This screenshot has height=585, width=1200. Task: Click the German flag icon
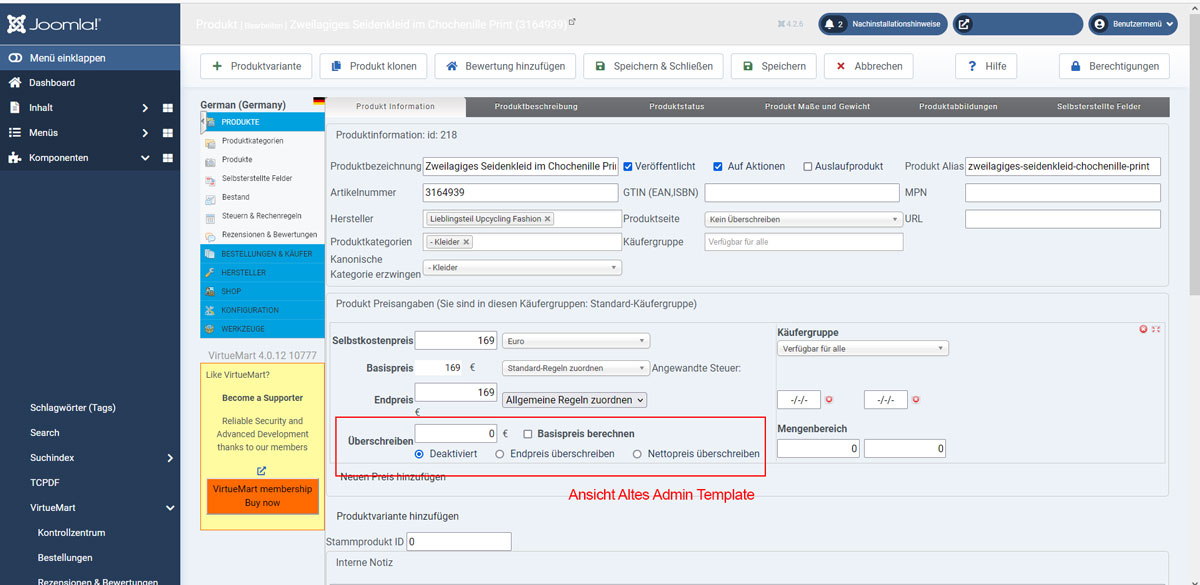click(x=319, y=102)
